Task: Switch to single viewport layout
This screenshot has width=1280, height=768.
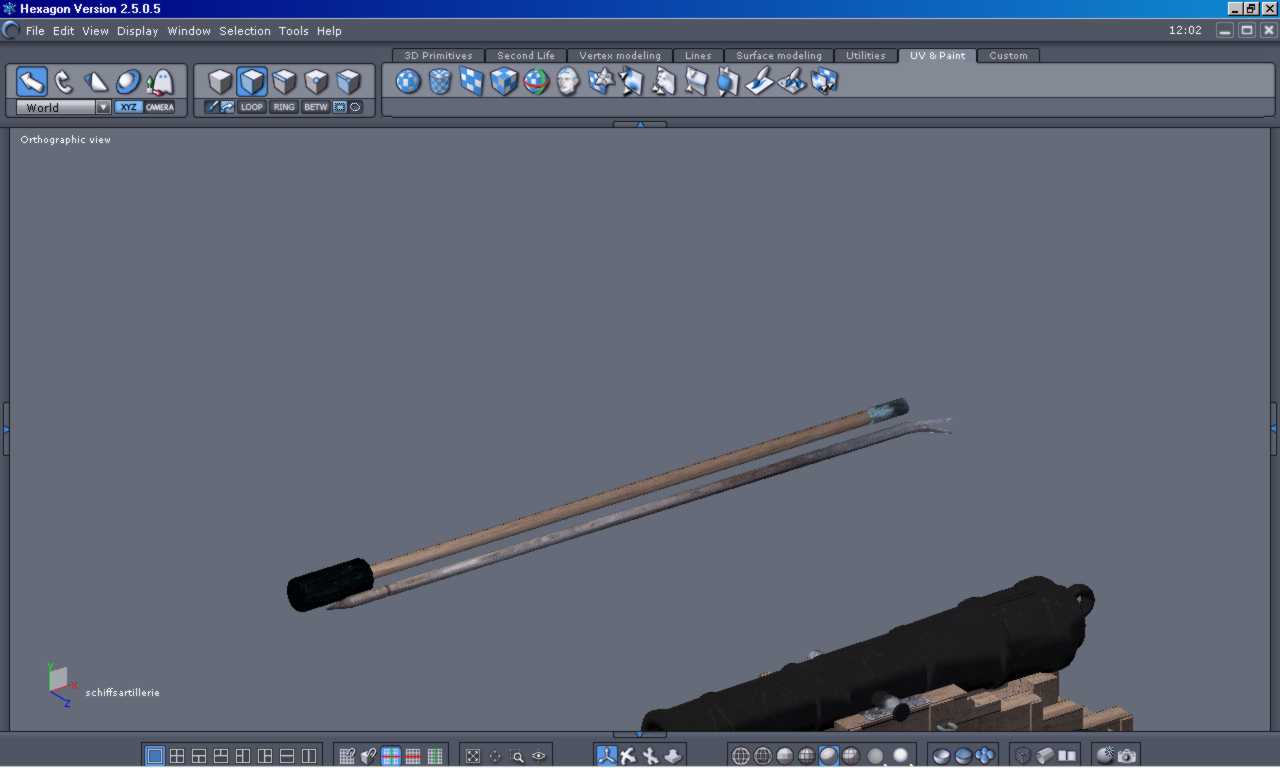Action: point(155,756)
